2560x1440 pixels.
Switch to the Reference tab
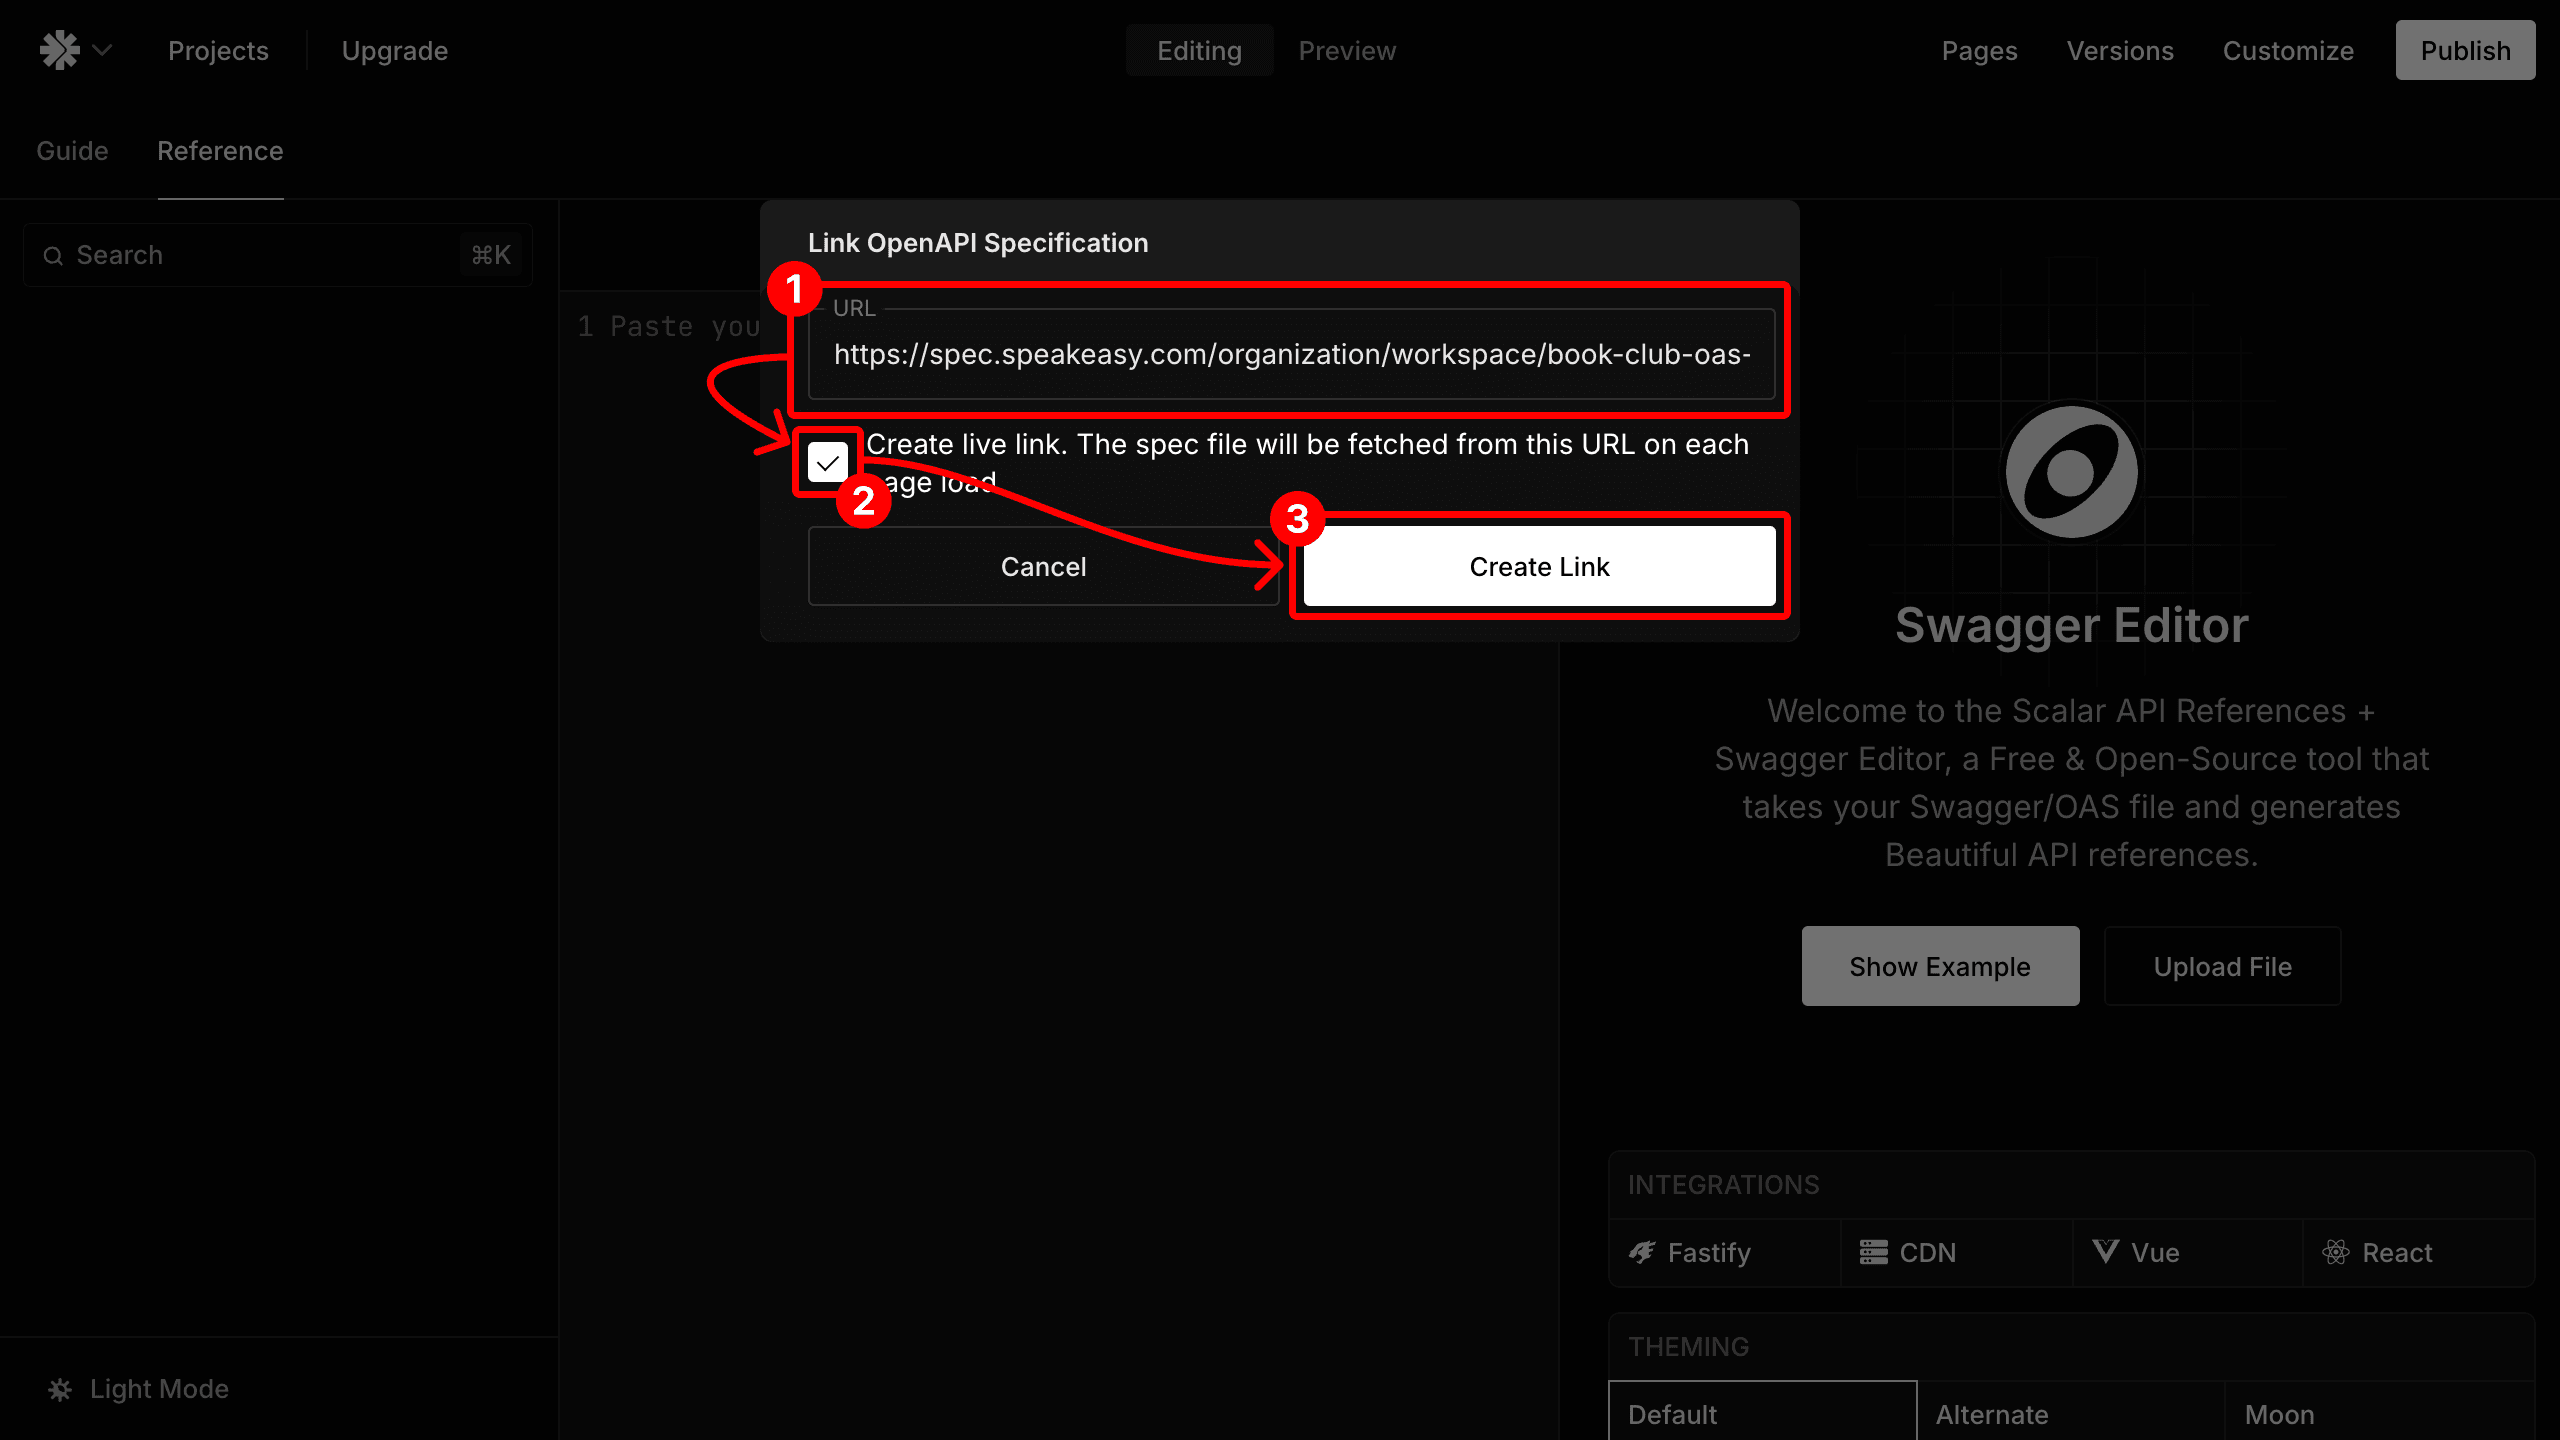tap(220, 151)
